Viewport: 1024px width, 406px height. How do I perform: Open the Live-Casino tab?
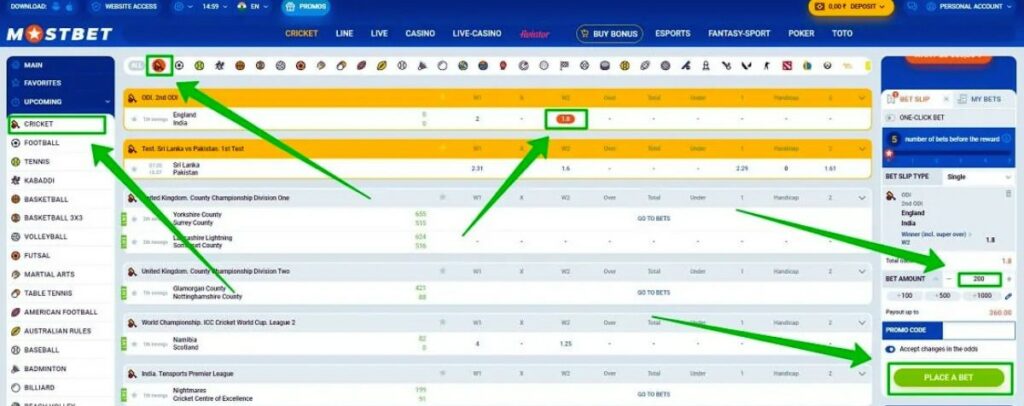[x=477, y=33]
